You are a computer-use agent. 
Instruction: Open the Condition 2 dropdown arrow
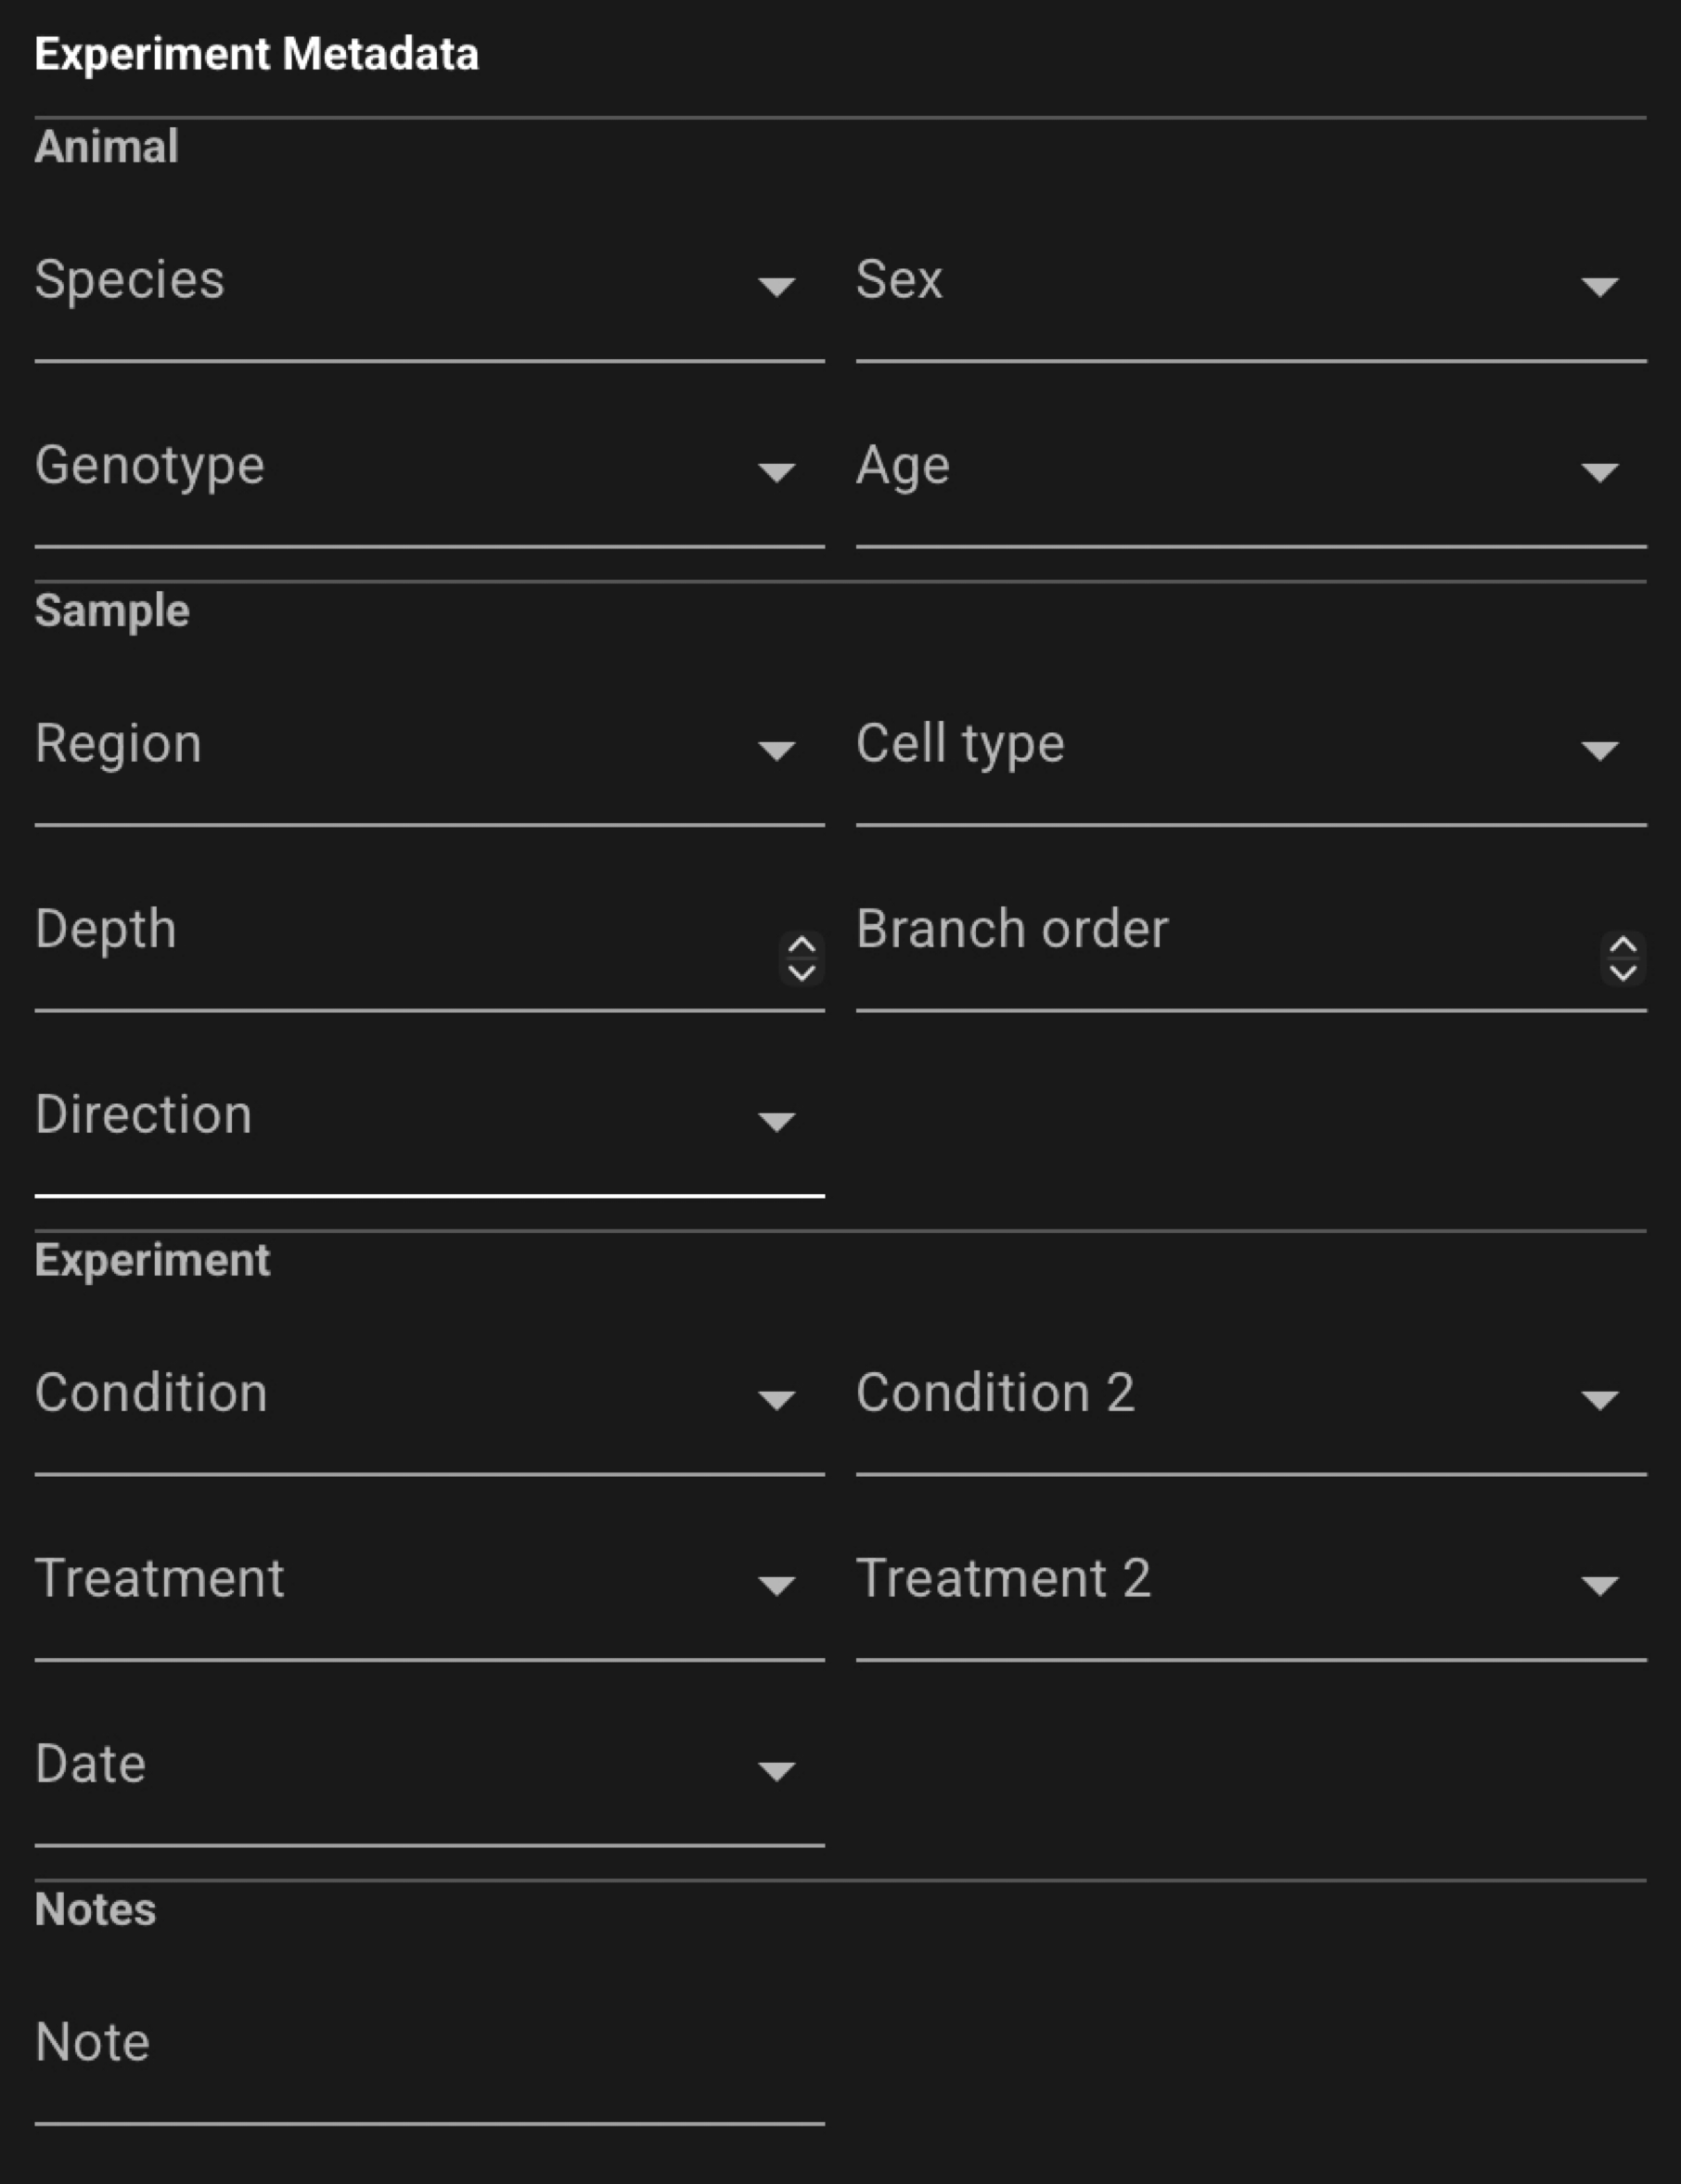pos(1599,1400)
